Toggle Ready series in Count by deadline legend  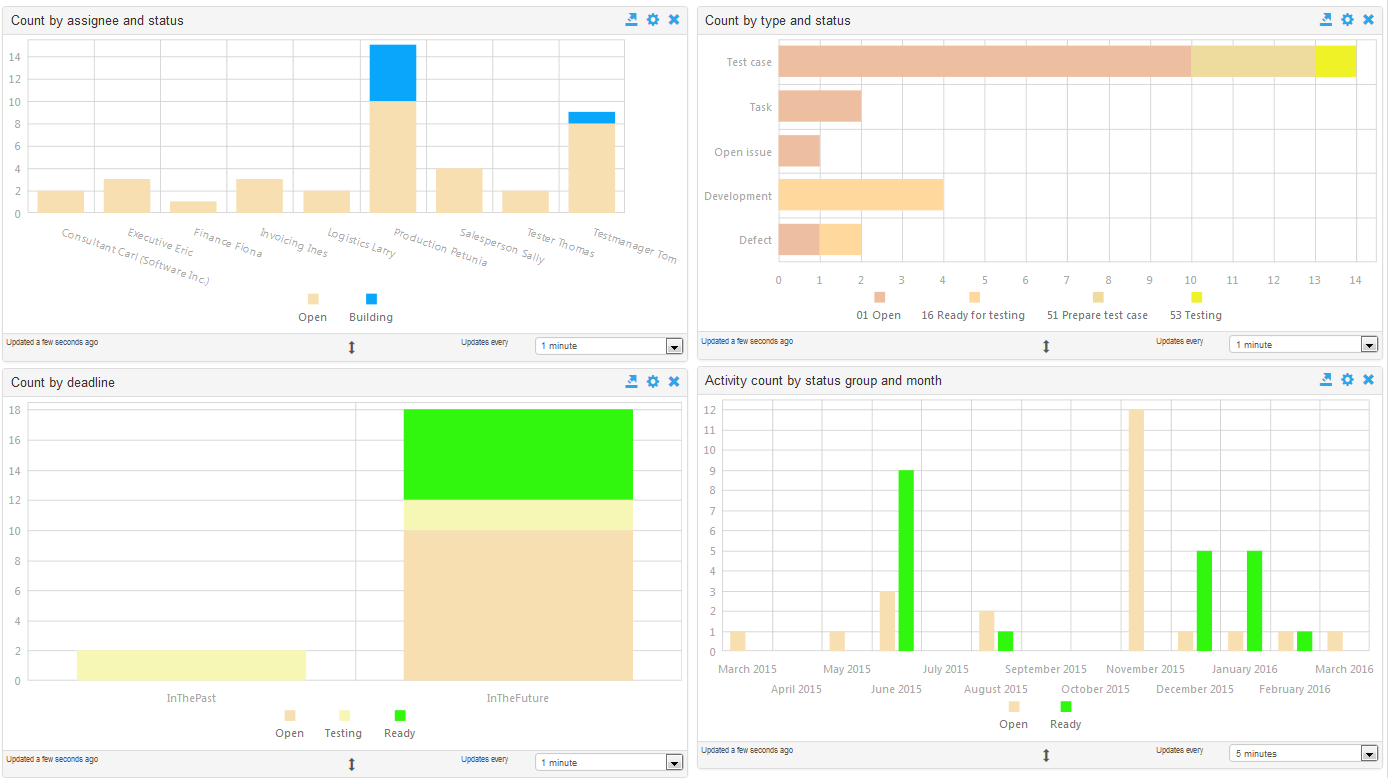pos(400,725)
